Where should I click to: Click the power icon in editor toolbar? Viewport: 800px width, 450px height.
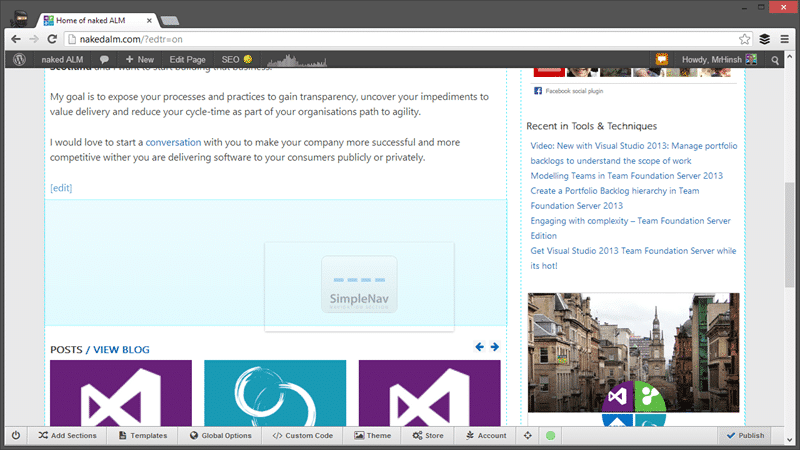16,435
